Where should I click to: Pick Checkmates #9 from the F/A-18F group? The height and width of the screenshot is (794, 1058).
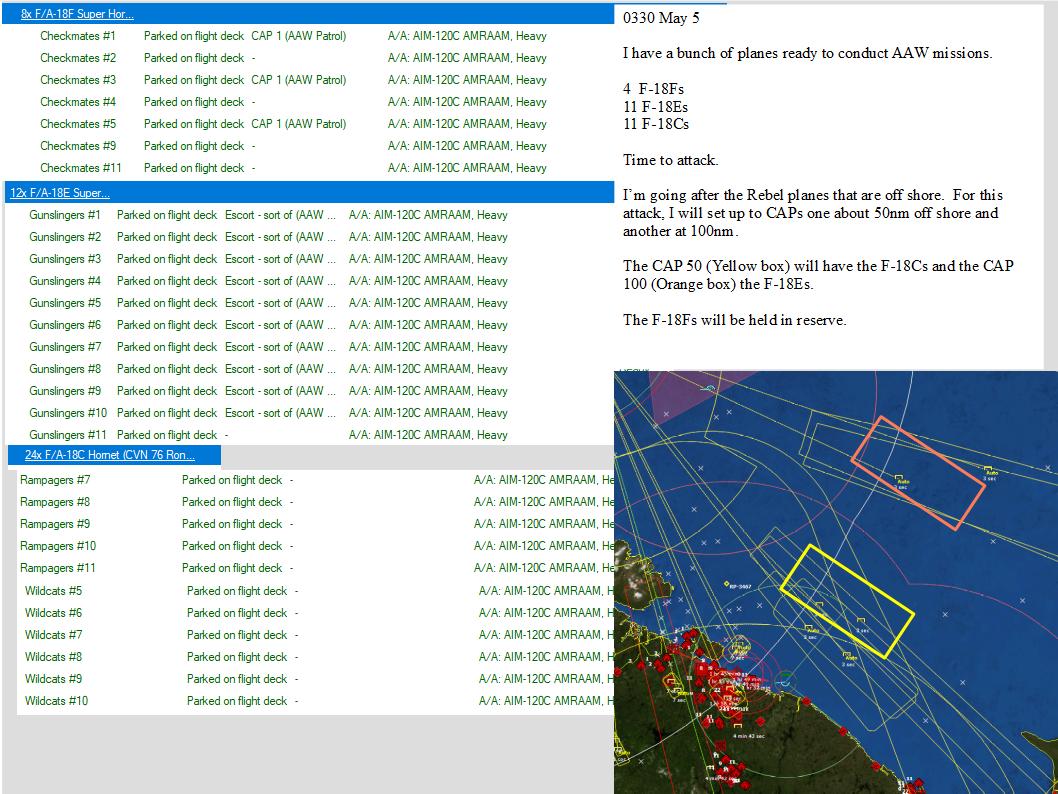click(x=78, y=146)
